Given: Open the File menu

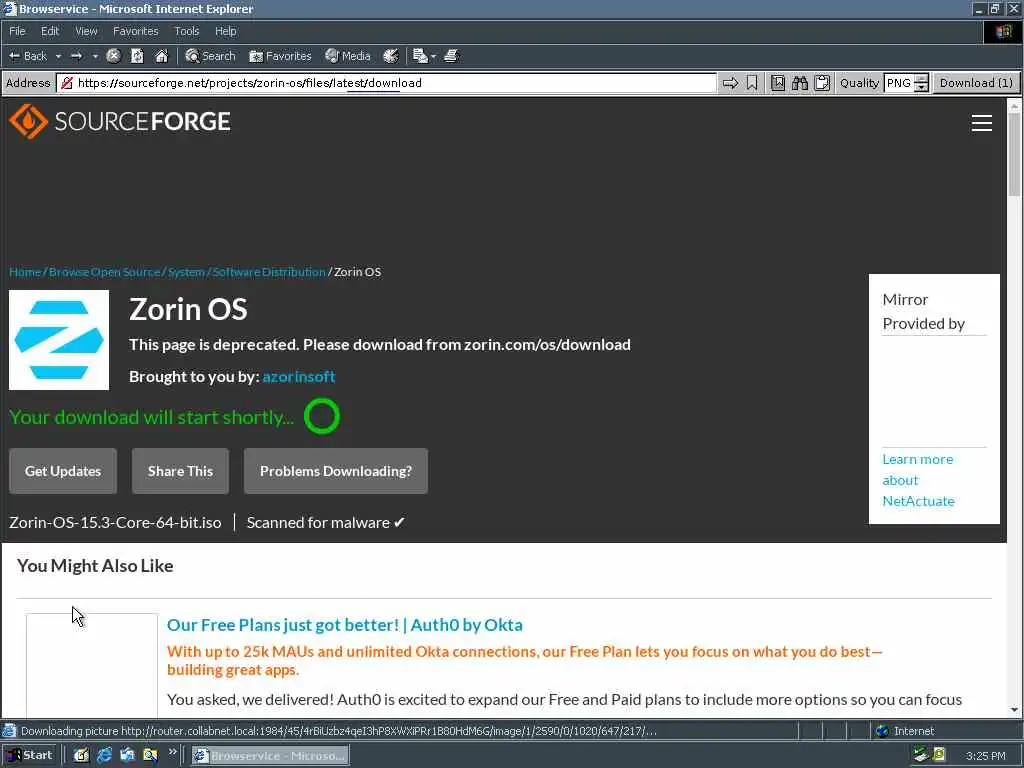Looking at the screenshot, I should pos(17,31).
